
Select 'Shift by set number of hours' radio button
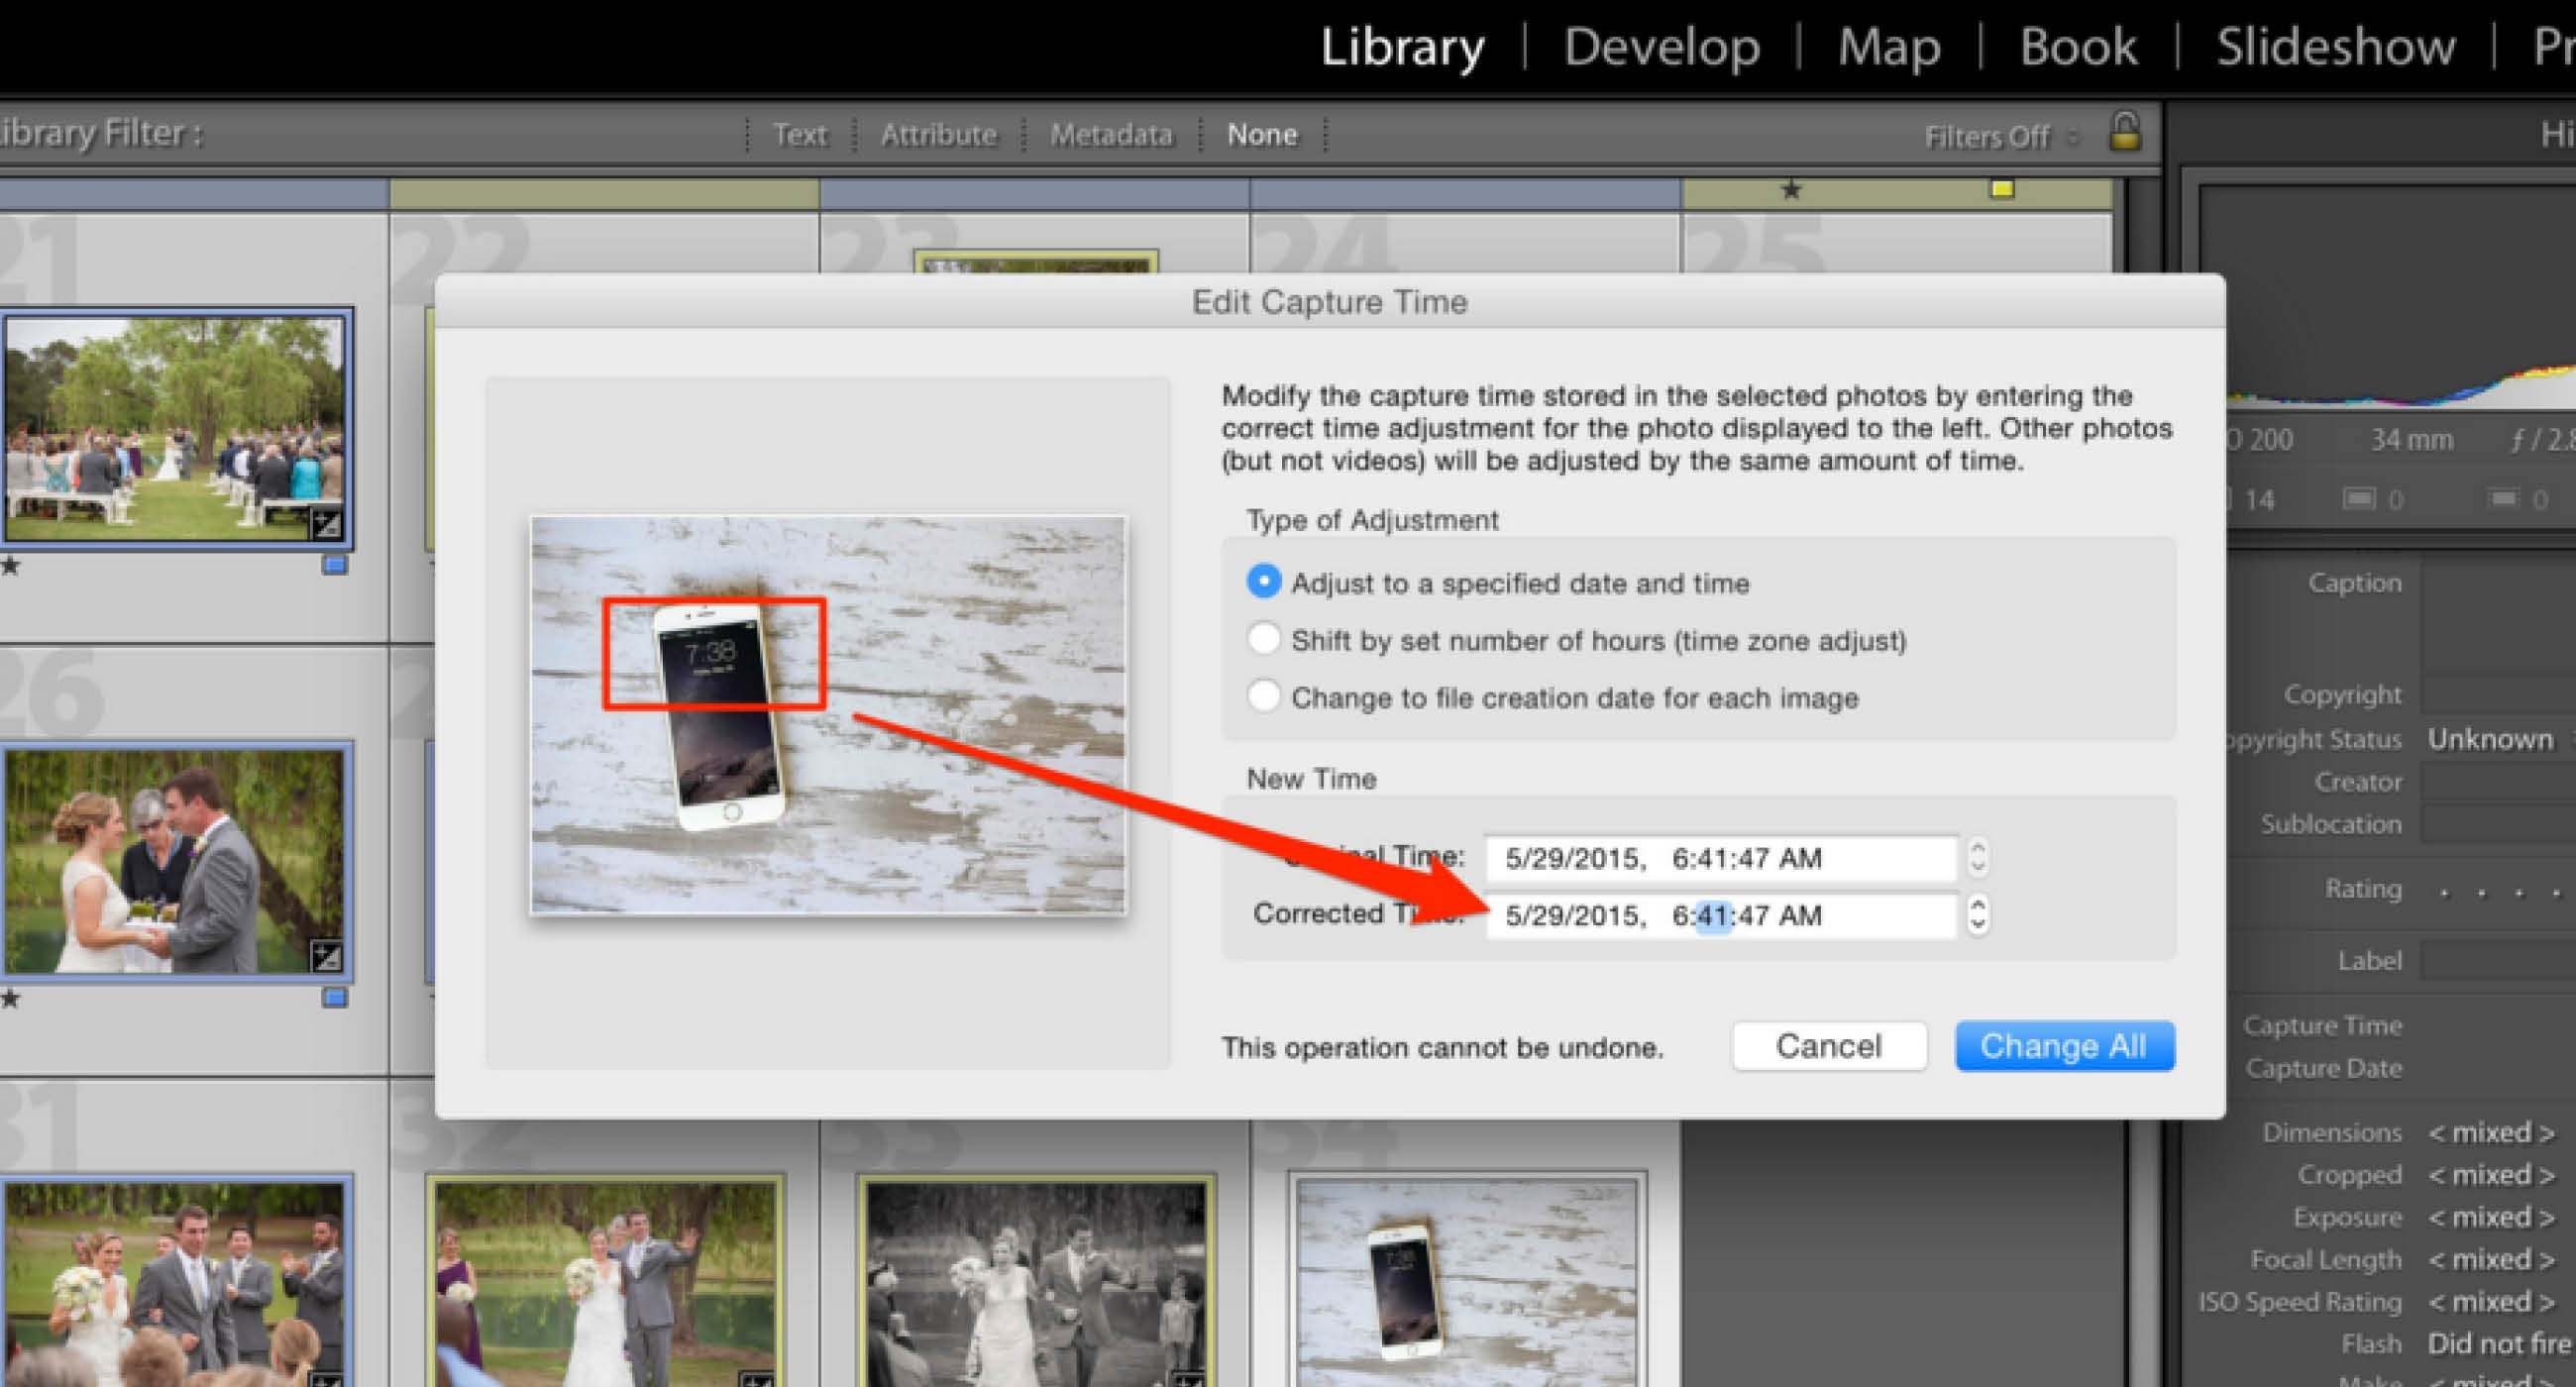(x=1264, y=642)
